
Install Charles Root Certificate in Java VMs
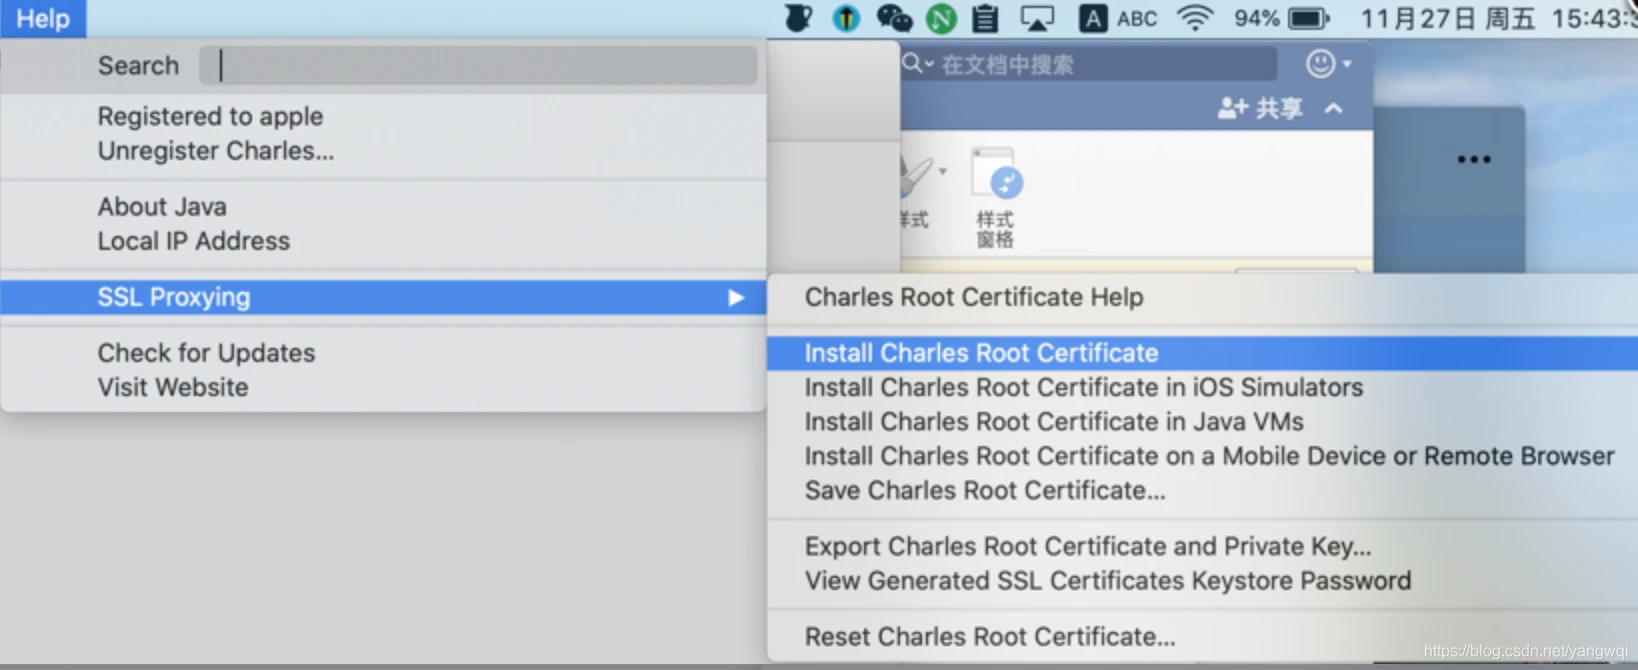(x=1202, y=422)
